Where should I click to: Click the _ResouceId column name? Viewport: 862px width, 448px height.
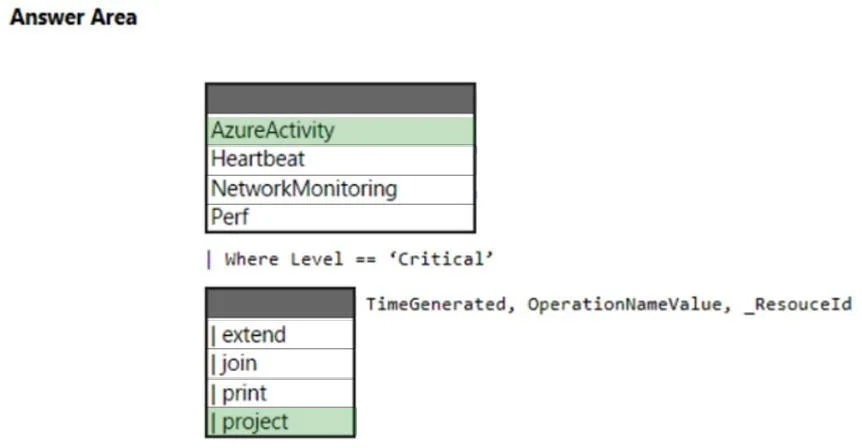click(x=798, y=304)
